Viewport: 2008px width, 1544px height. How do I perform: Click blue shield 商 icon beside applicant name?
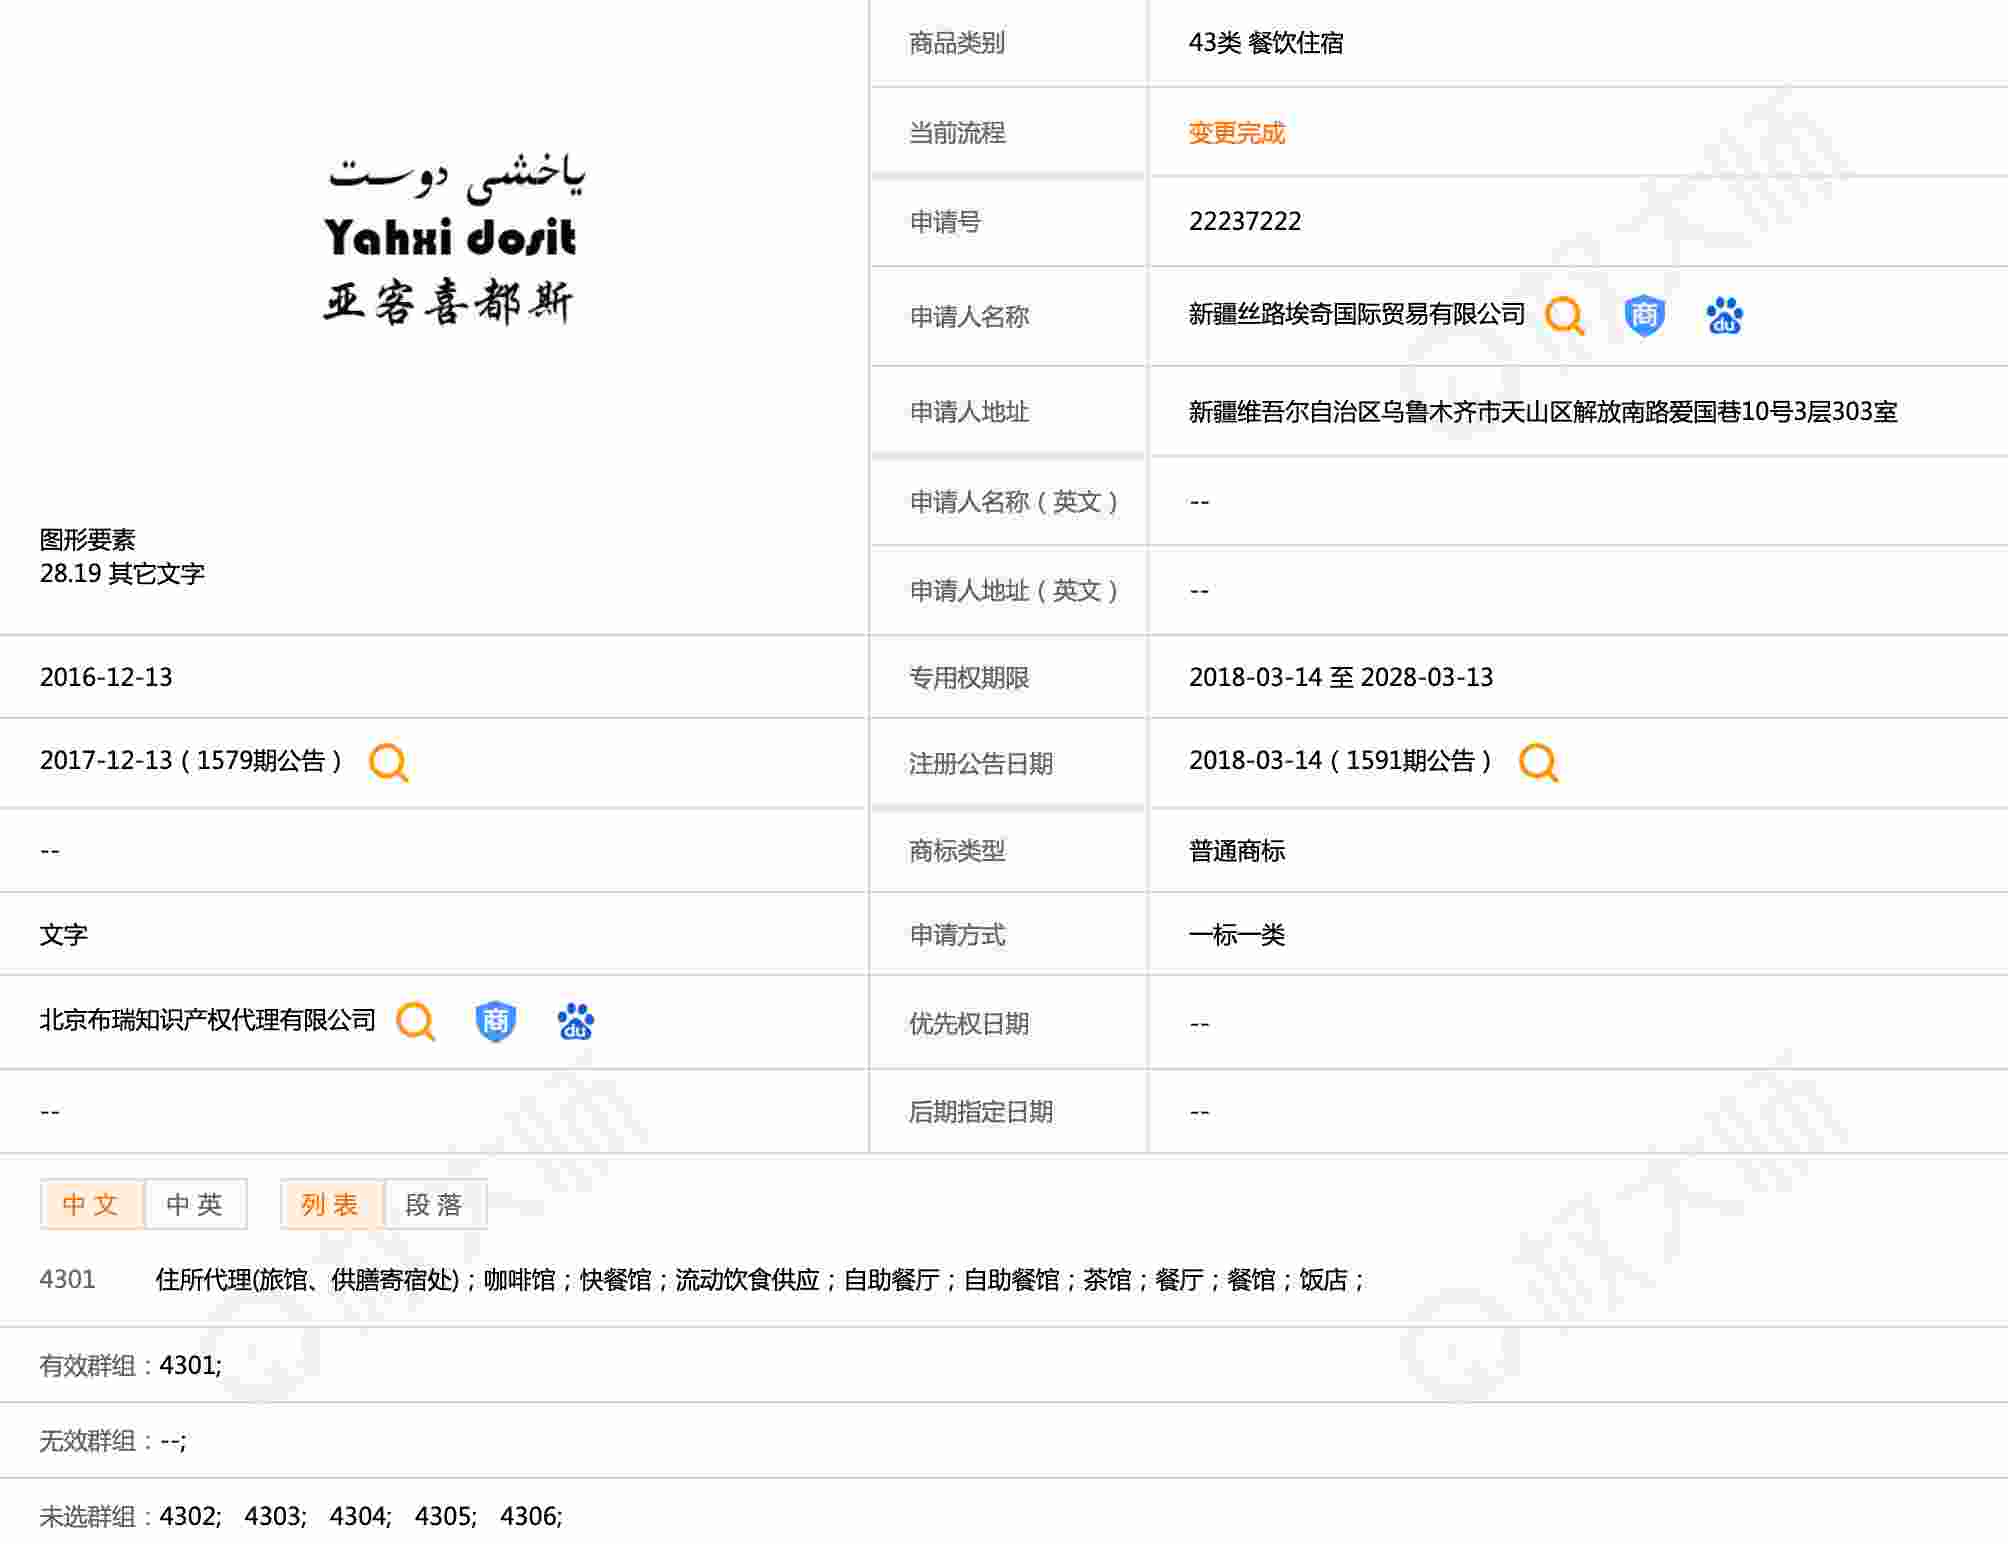(1644, 316)
